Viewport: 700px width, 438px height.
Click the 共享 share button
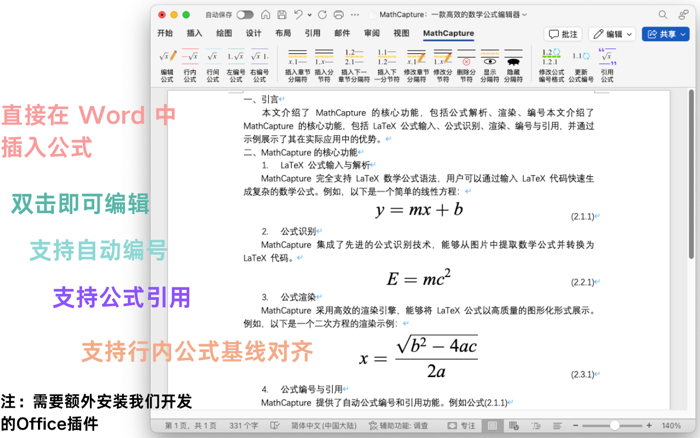pyautogui.click(x=666, y=34)
